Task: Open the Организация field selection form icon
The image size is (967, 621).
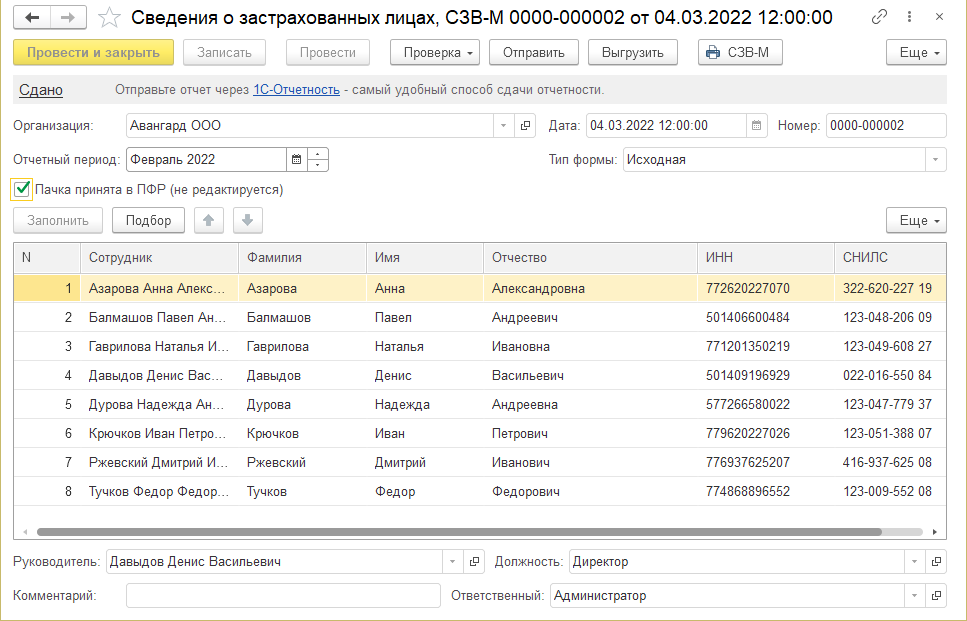Action: 525,126
